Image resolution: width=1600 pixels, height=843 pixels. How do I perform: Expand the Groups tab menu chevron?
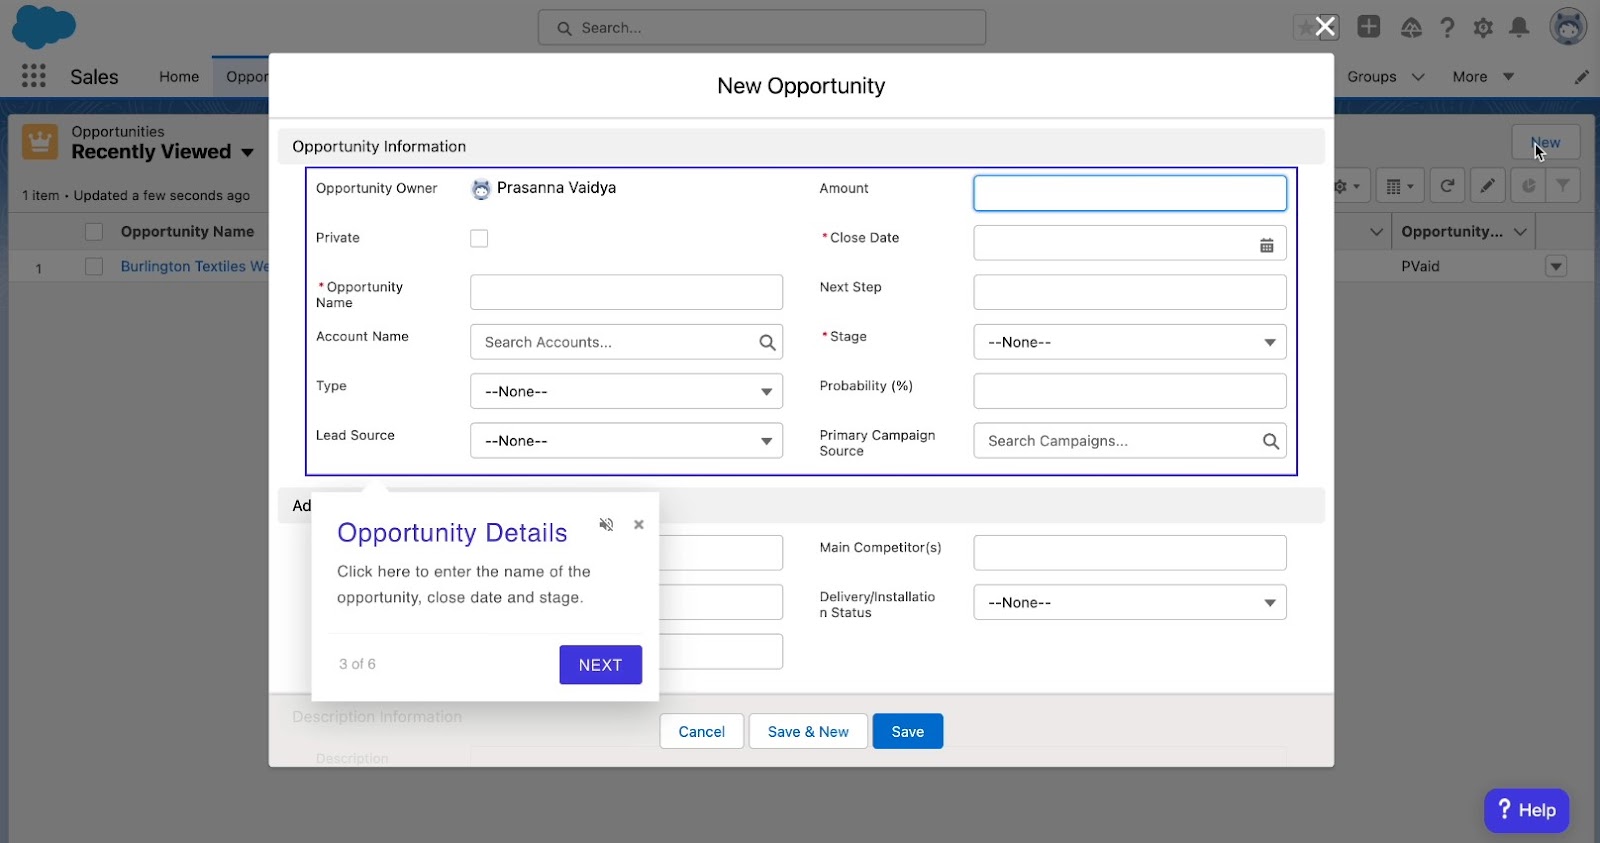point(1418,77)
